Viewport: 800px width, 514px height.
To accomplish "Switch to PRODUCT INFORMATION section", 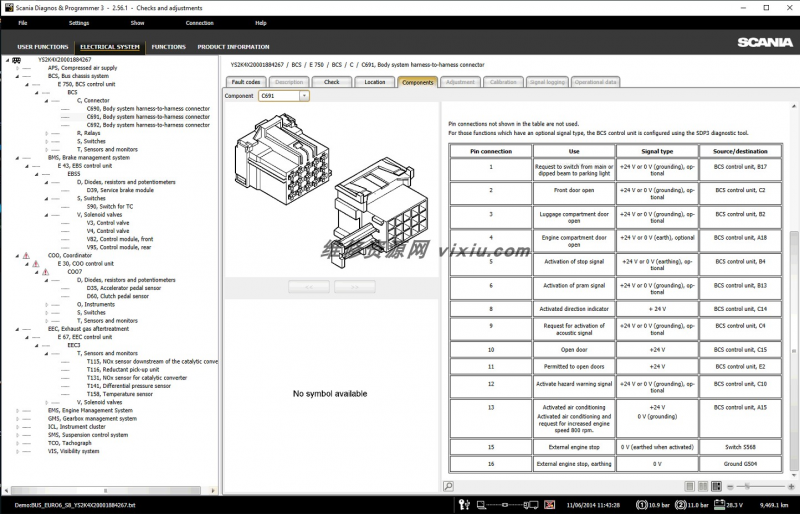I will (x=233, y=46).
